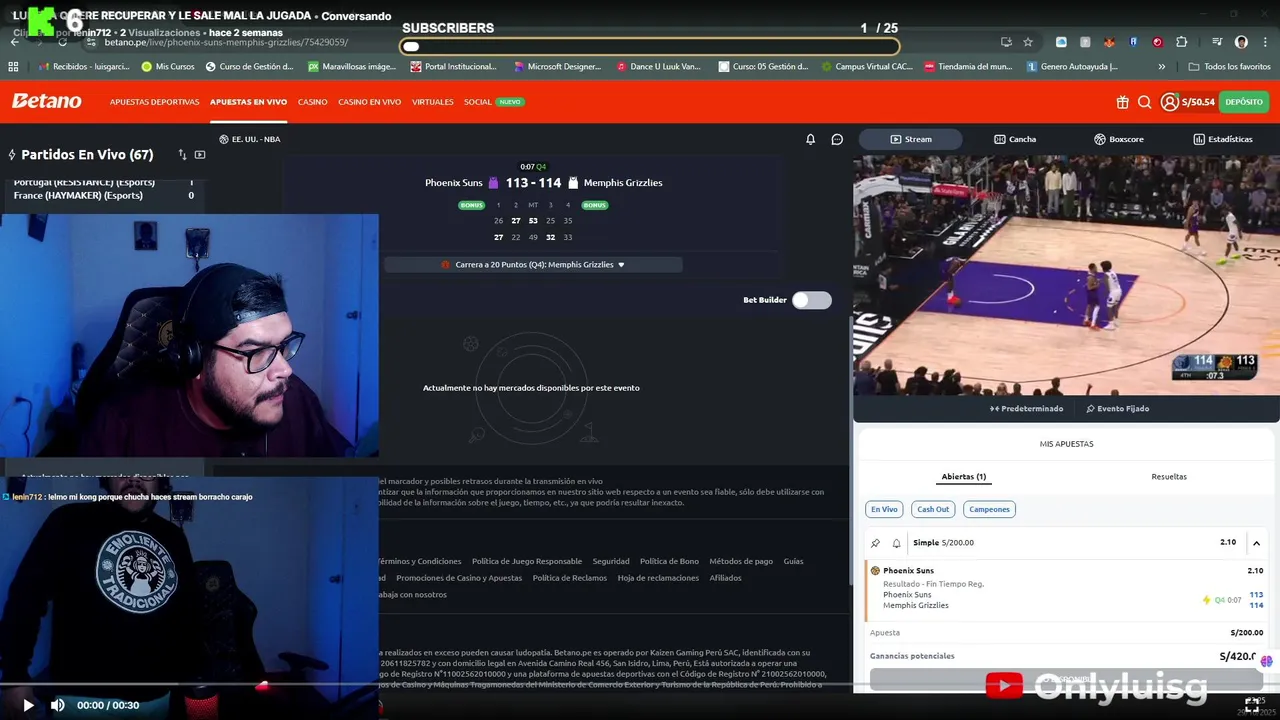
Task: Open the Abiertas (1) bets tab
Action: 964,477
